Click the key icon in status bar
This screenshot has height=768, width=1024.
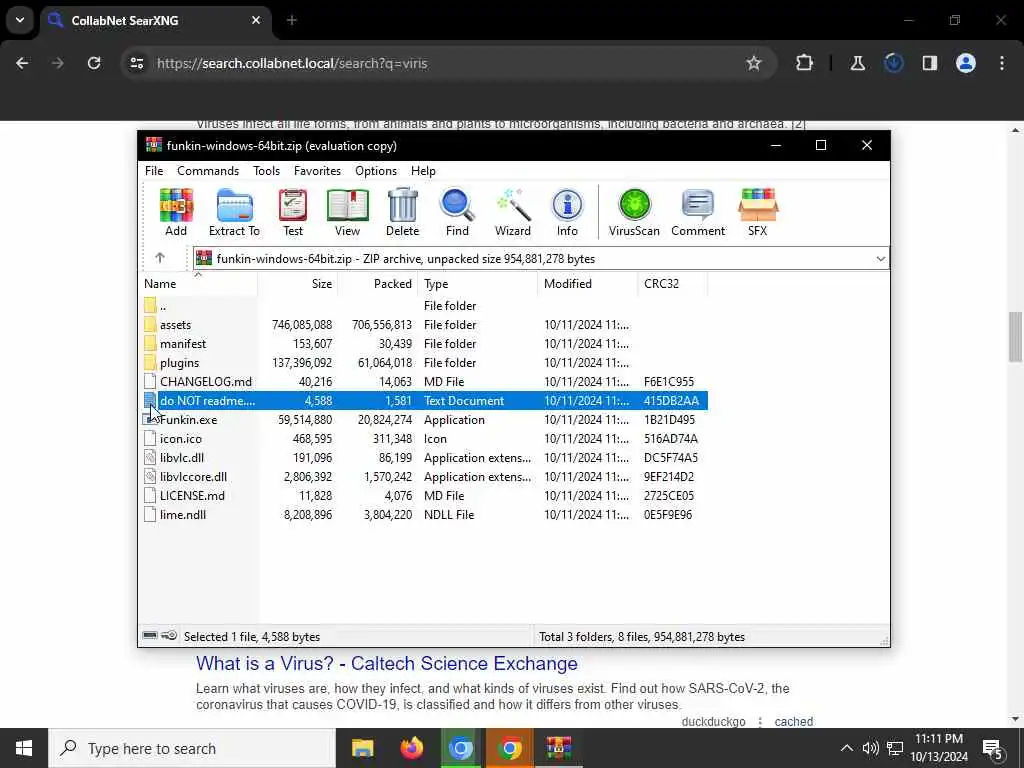pyautogui.click(x=169, y=635)
